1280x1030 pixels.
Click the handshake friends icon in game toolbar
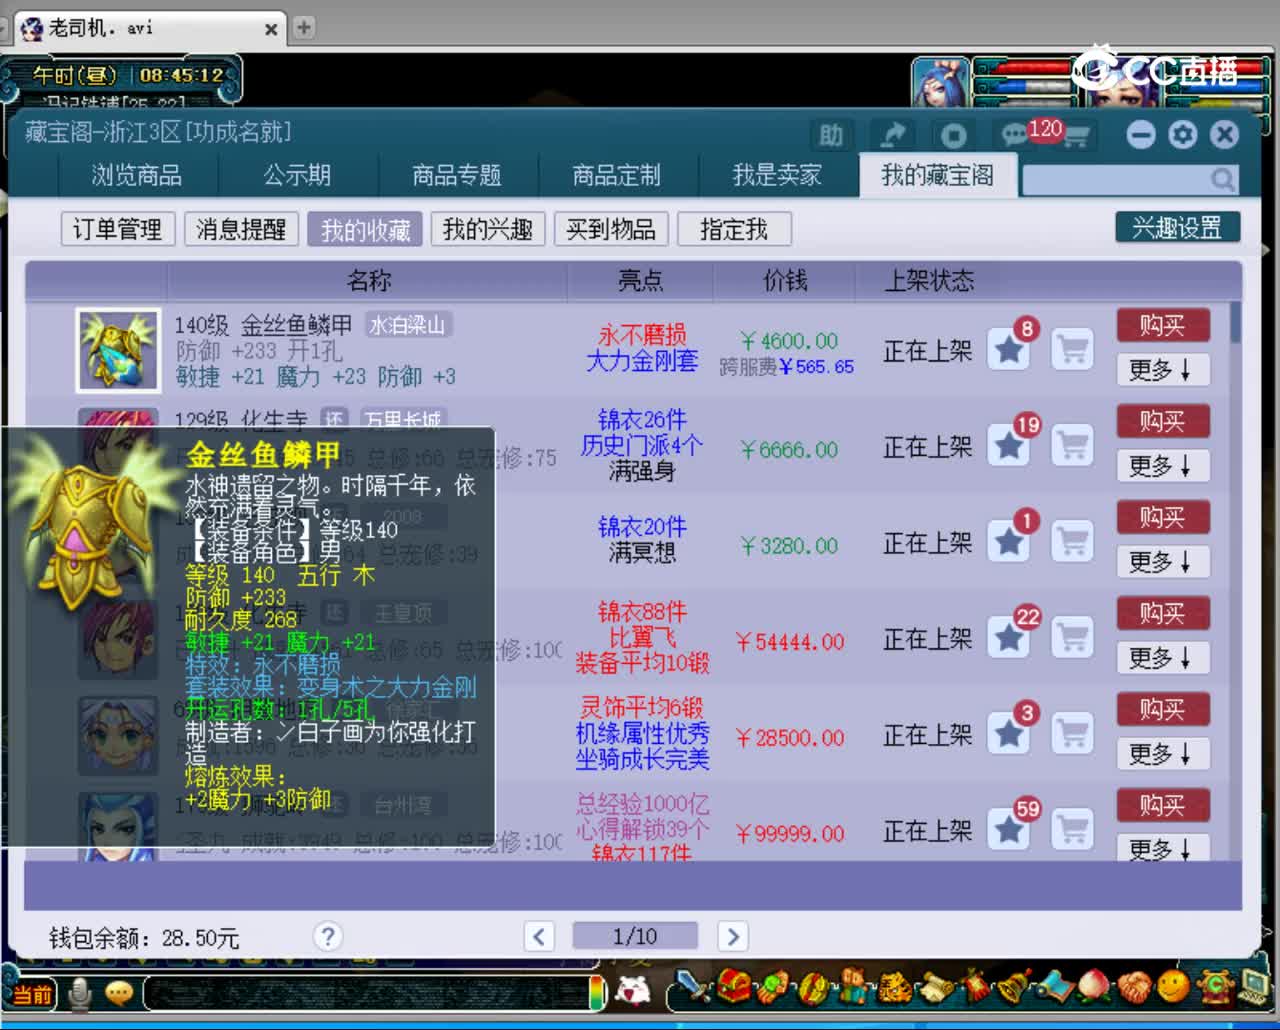1134,987
